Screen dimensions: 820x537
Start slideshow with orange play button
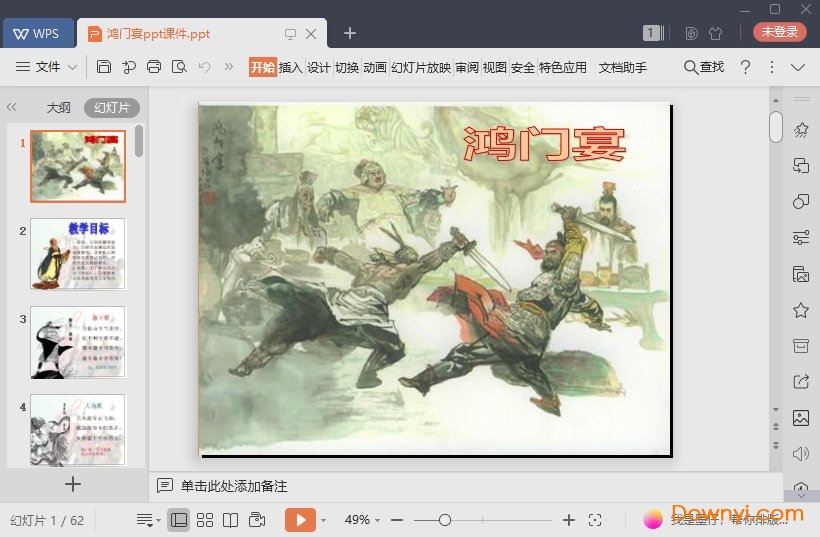pyautogui.click(x=300, y=520)
